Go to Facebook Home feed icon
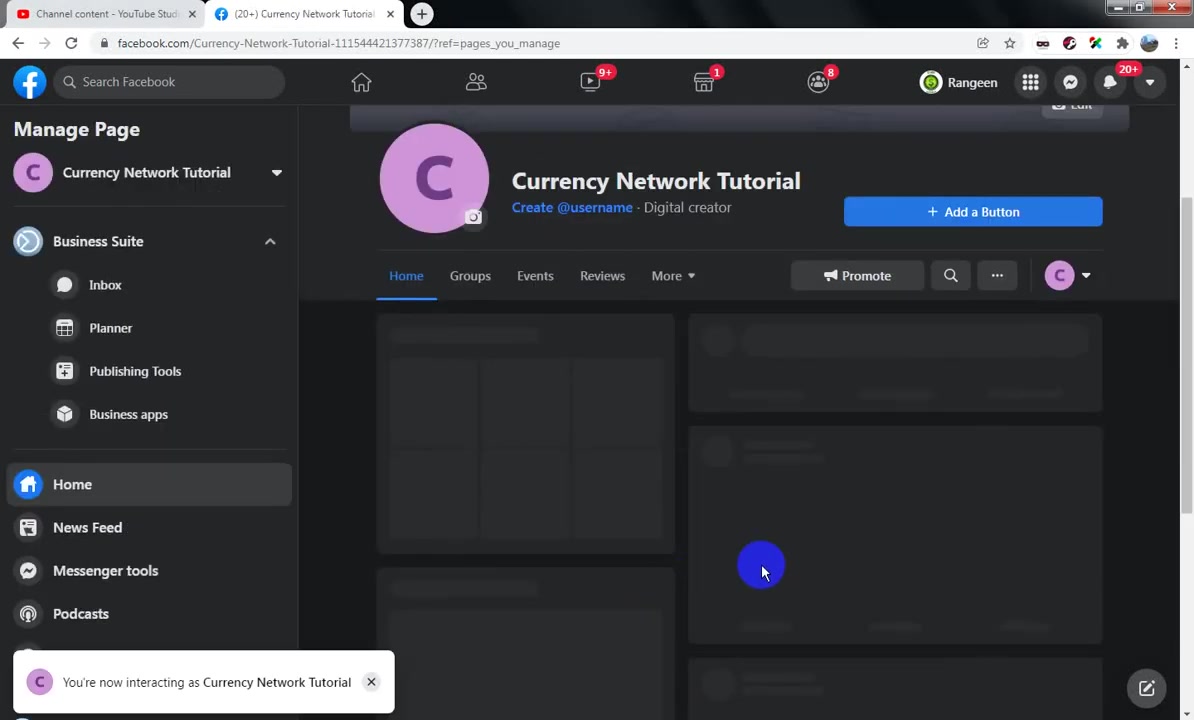This screenshot has width=1194, height=720. pyautogui.click(x=361, y=82)
